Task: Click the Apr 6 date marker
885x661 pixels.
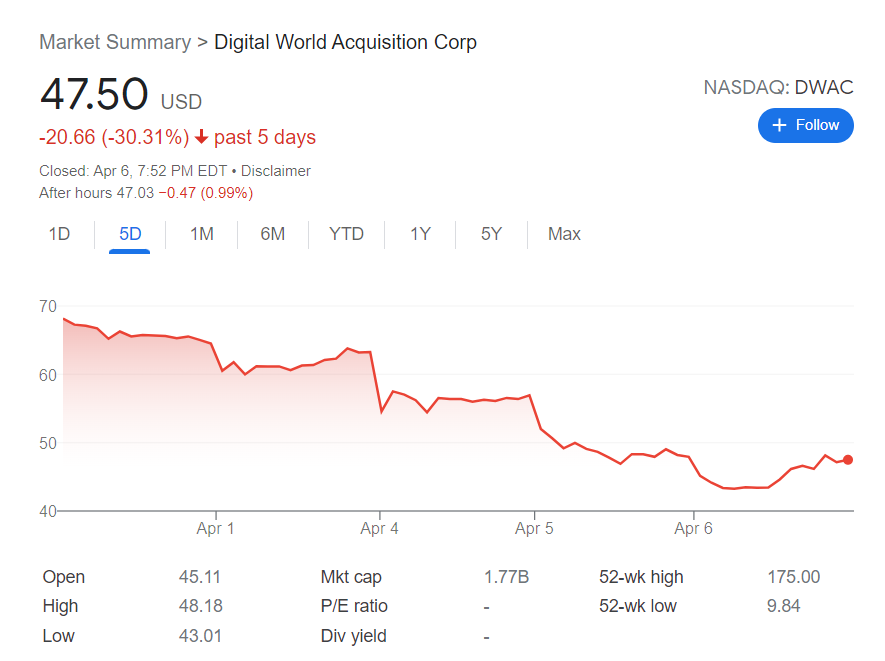Action: pyautogui.click(x=693, y=528)
